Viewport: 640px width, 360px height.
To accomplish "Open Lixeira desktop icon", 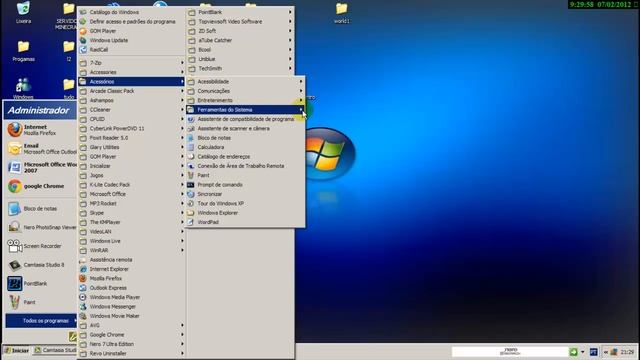I will pyautogui.click(x=23, y=13).
